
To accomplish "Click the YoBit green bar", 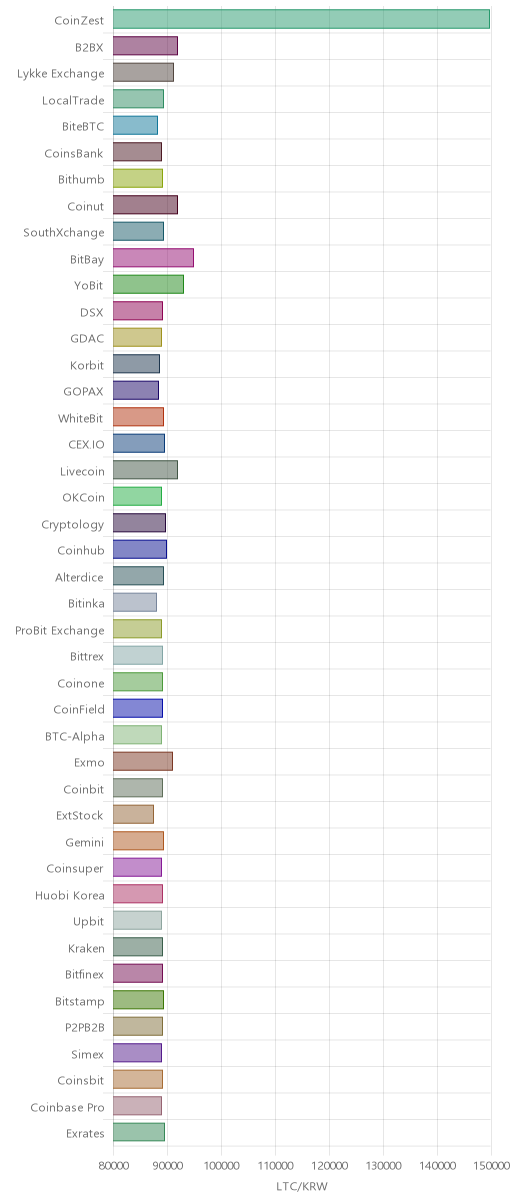I will tap(148, 284).
